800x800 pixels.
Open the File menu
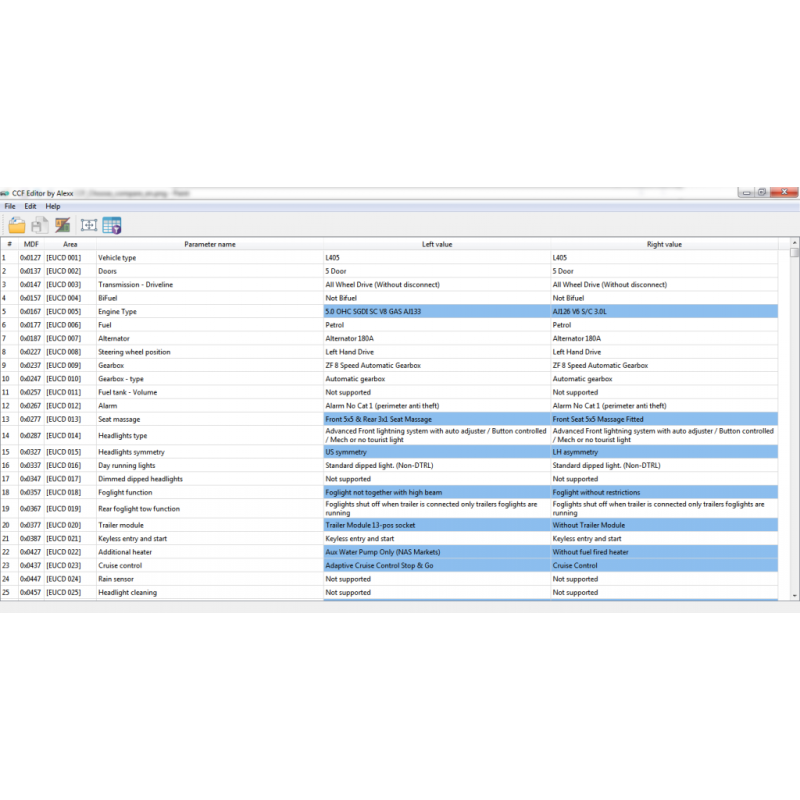(10, 206)
